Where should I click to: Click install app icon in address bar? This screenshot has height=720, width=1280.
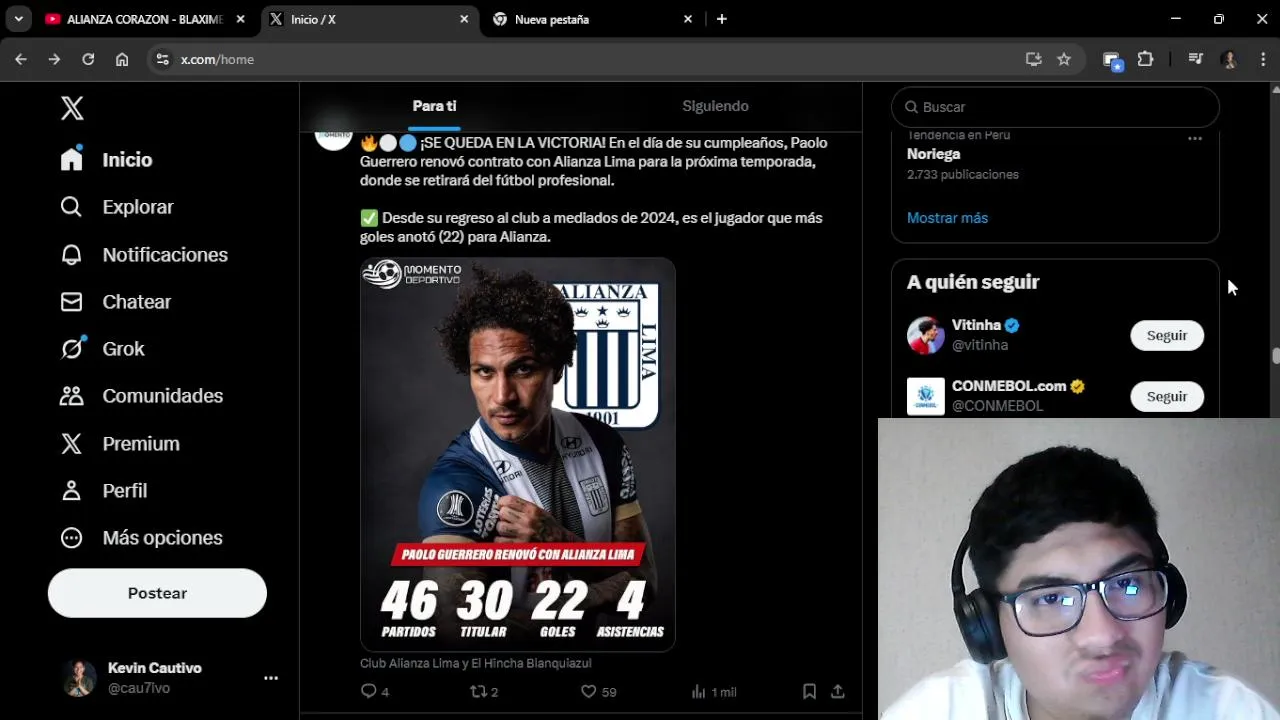click(1034, 60)
